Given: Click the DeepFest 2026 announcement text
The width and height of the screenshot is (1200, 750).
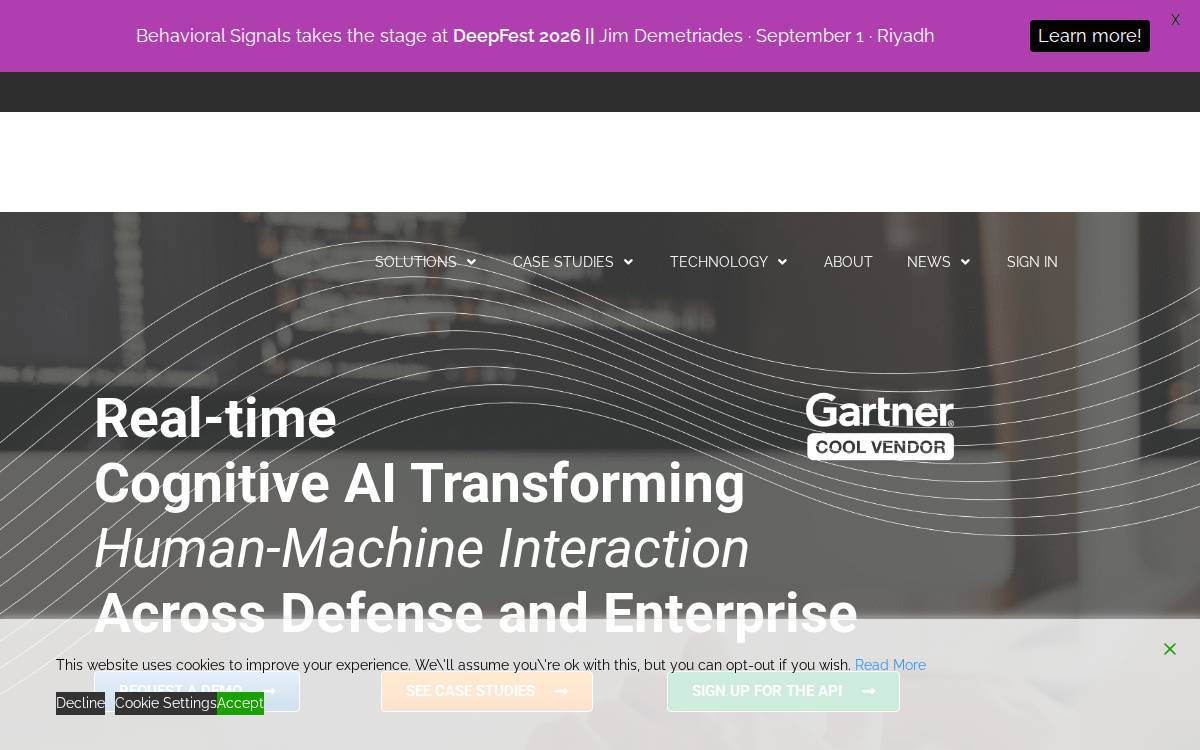Looking at the screenshot, I should tap(535, 36).
